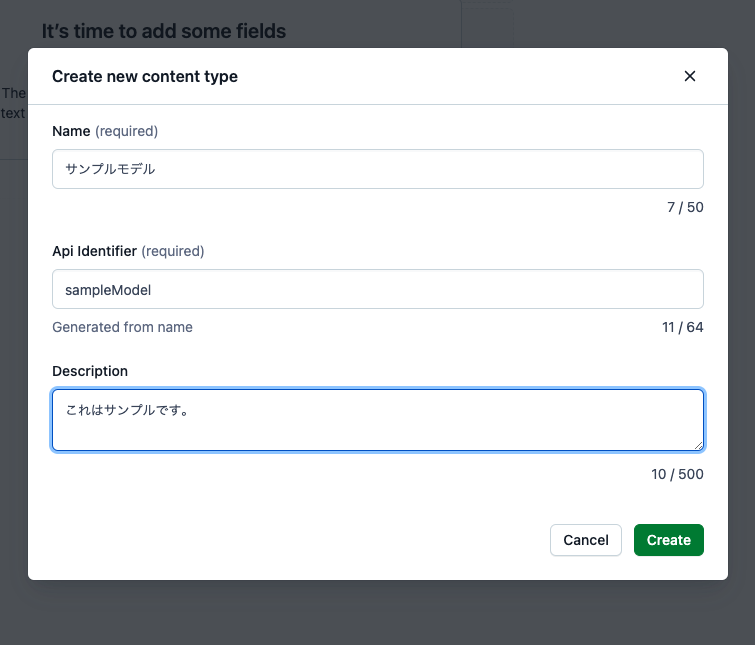Image resolution: width=755 pixels, height=645 pixels.
Task: Click the 'Generated from name' help text
Action: coord(122,327)
